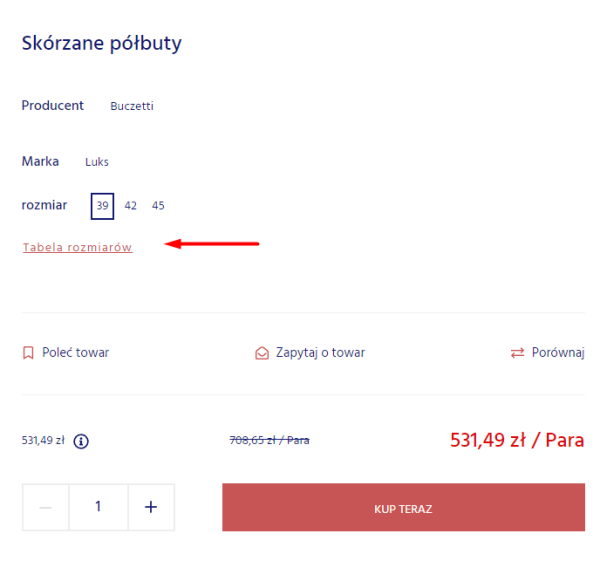
Task: Click the crossed-out price 708,65 zł
Action: (269, 440)
